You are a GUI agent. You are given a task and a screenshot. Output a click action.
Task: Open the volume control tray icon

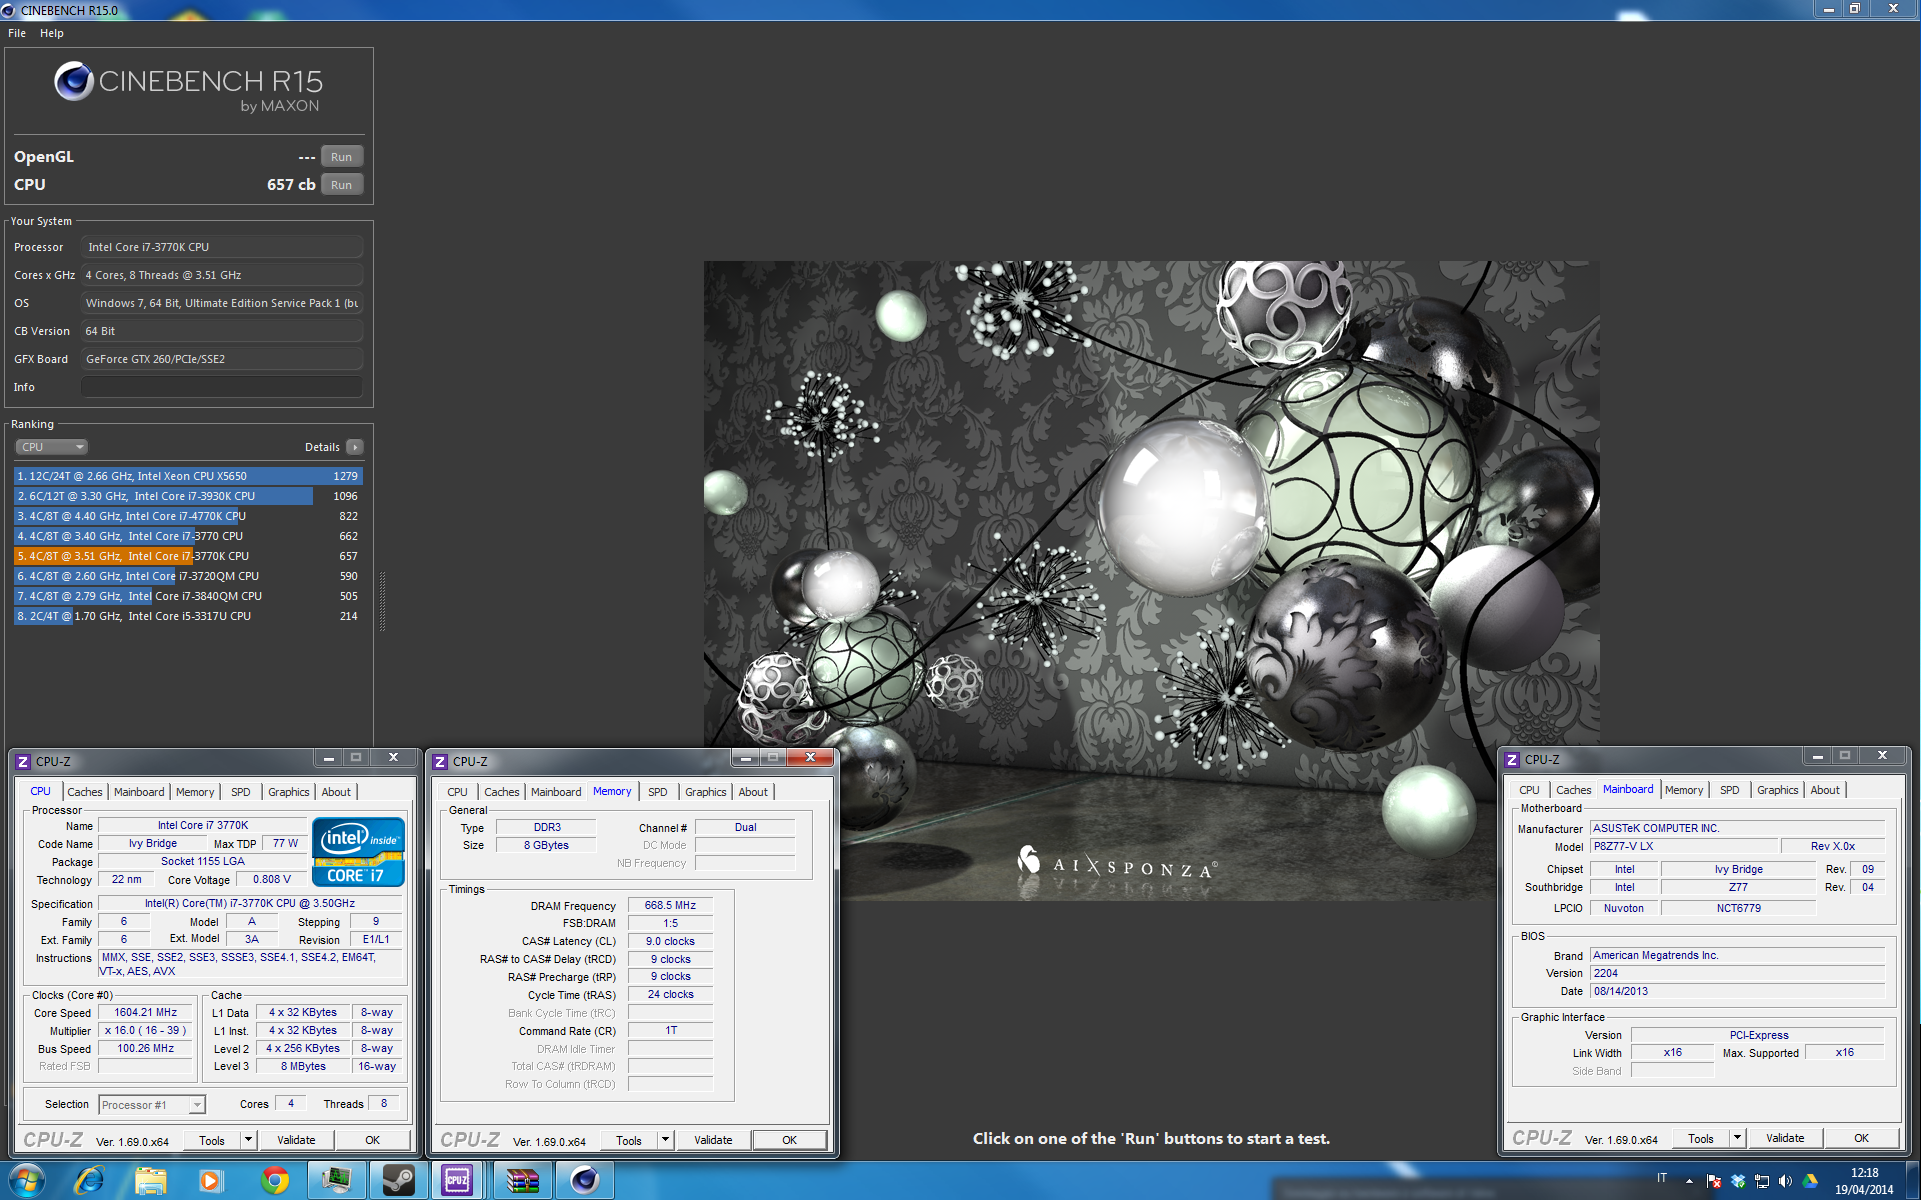point(1786,1181)
